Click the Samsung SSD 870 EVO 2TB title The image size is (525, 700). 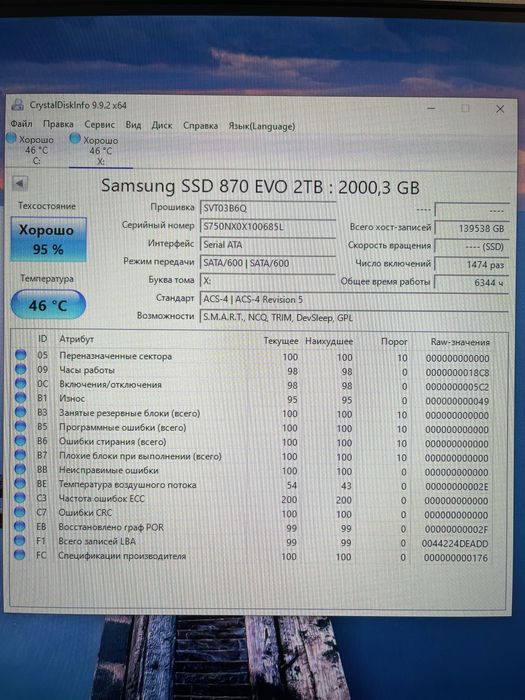coord(260,186)
